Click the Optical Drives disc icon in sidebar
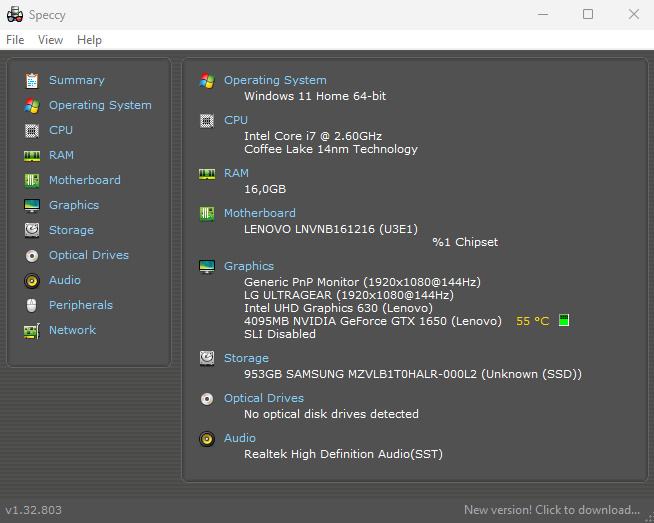Viewport: 654px width, 523px height. pos(31,255)
